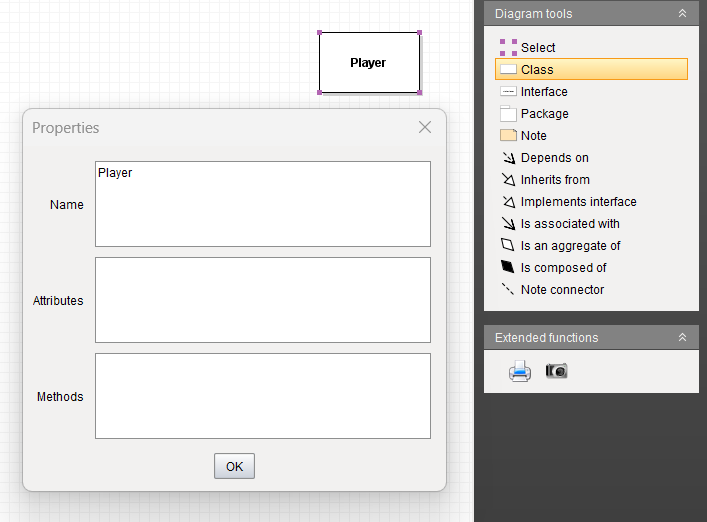Focus the Attributes text field
This screenshot has height=522, width=707.
point(263,300)
